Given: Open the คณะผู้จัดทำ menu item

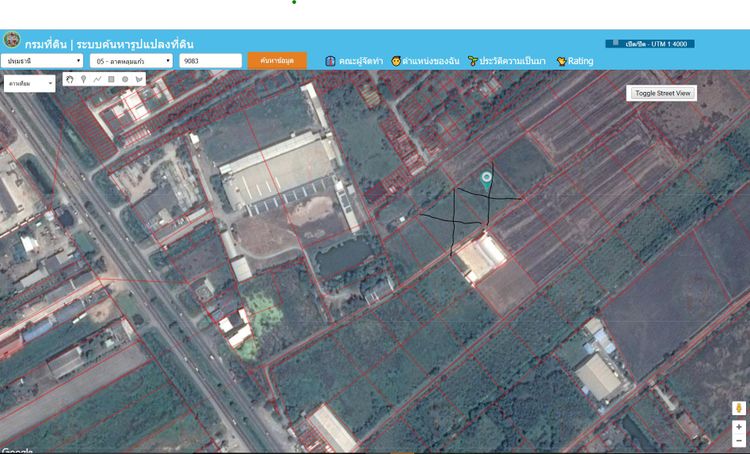Looking at the screenshot, I should click(353, 61).
